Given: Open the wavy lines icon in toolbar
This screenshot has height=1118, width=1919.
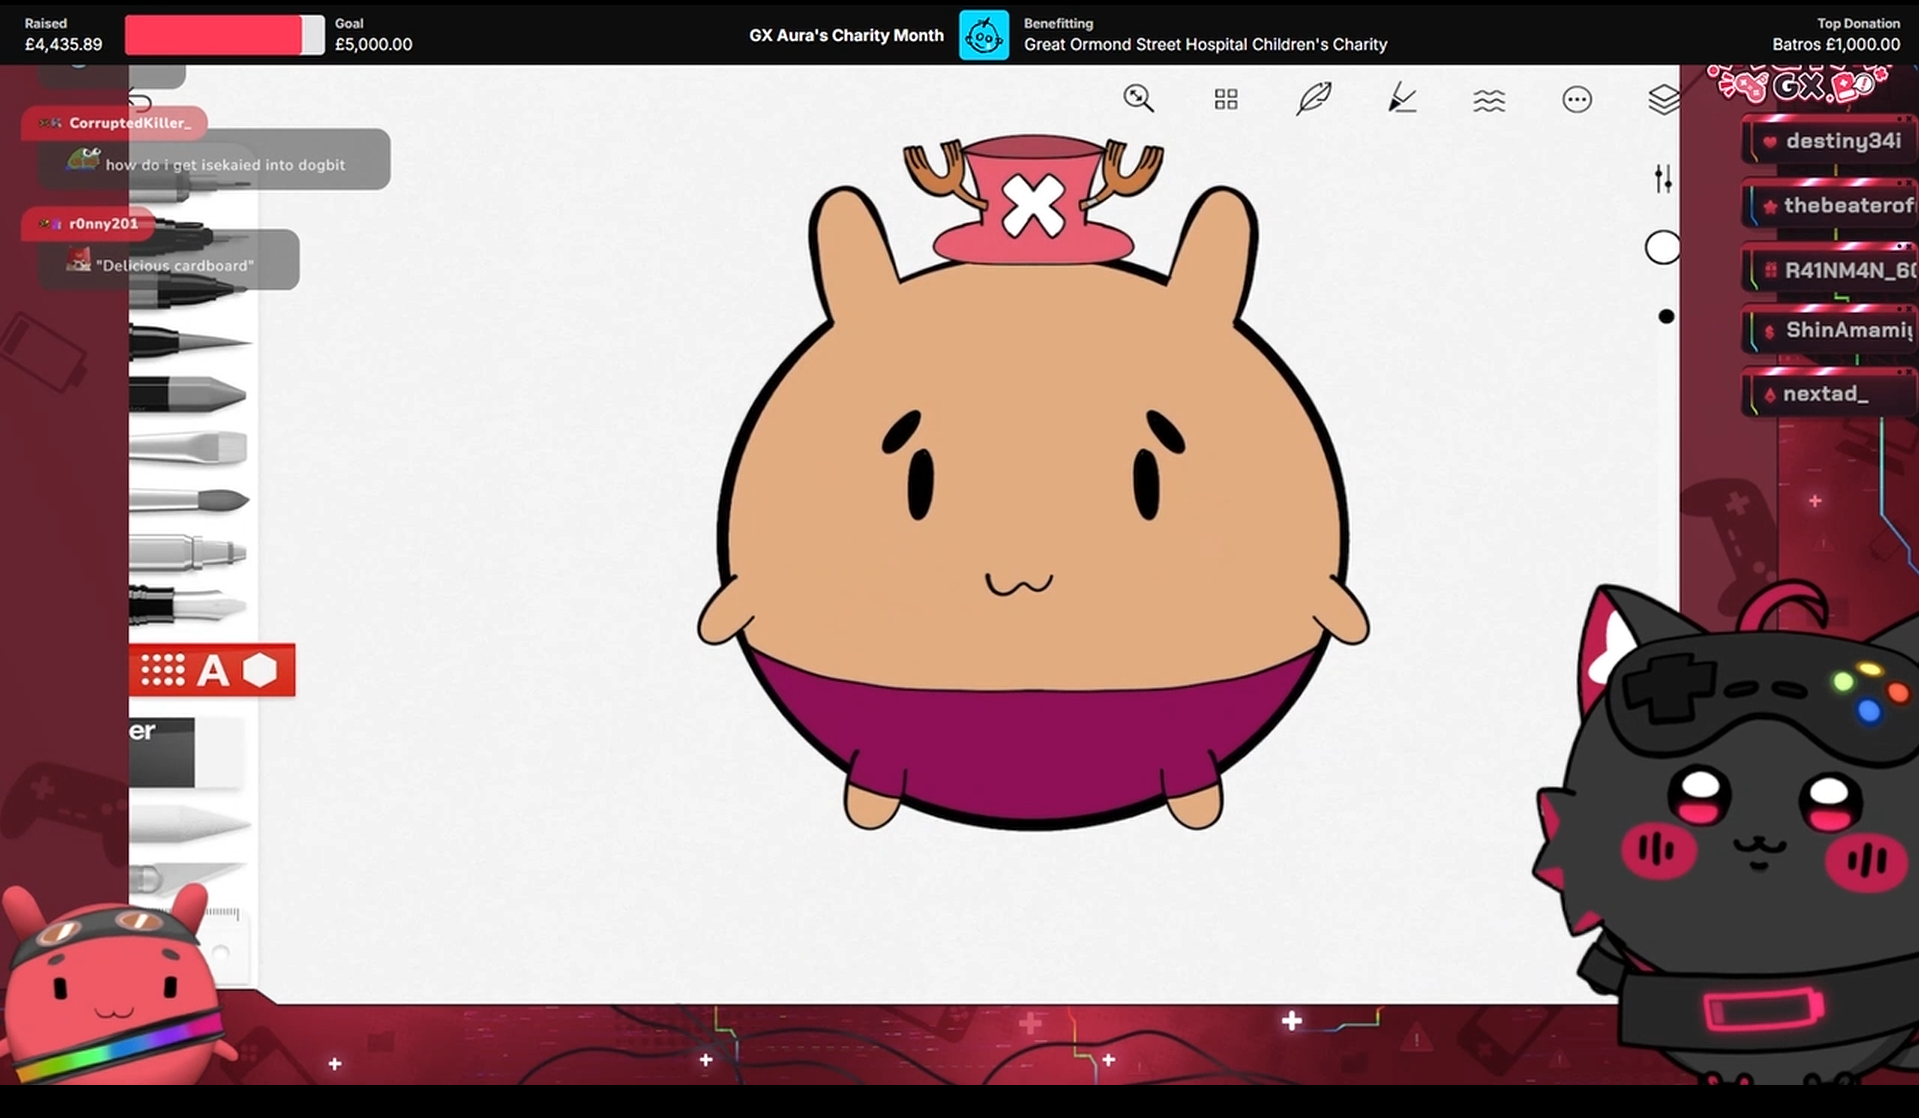Looking at the screenshot, I should (x=1489, y=99).
